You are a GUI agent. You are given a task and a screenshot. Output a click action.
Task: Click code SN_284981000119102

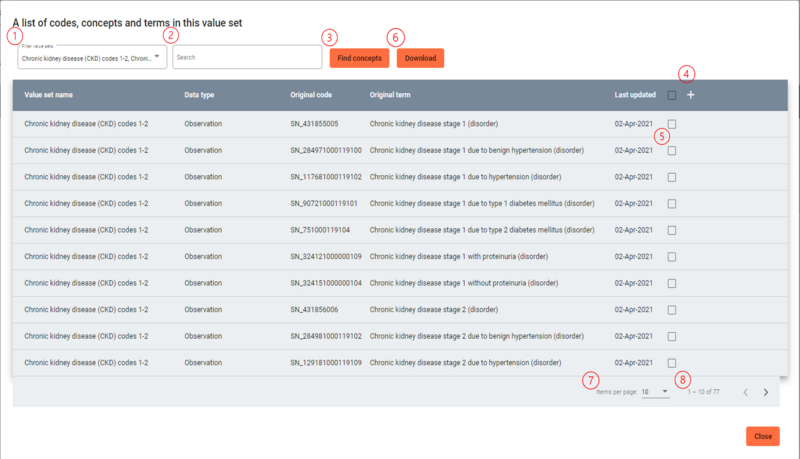pyautogui.click(x=326, y=336)
